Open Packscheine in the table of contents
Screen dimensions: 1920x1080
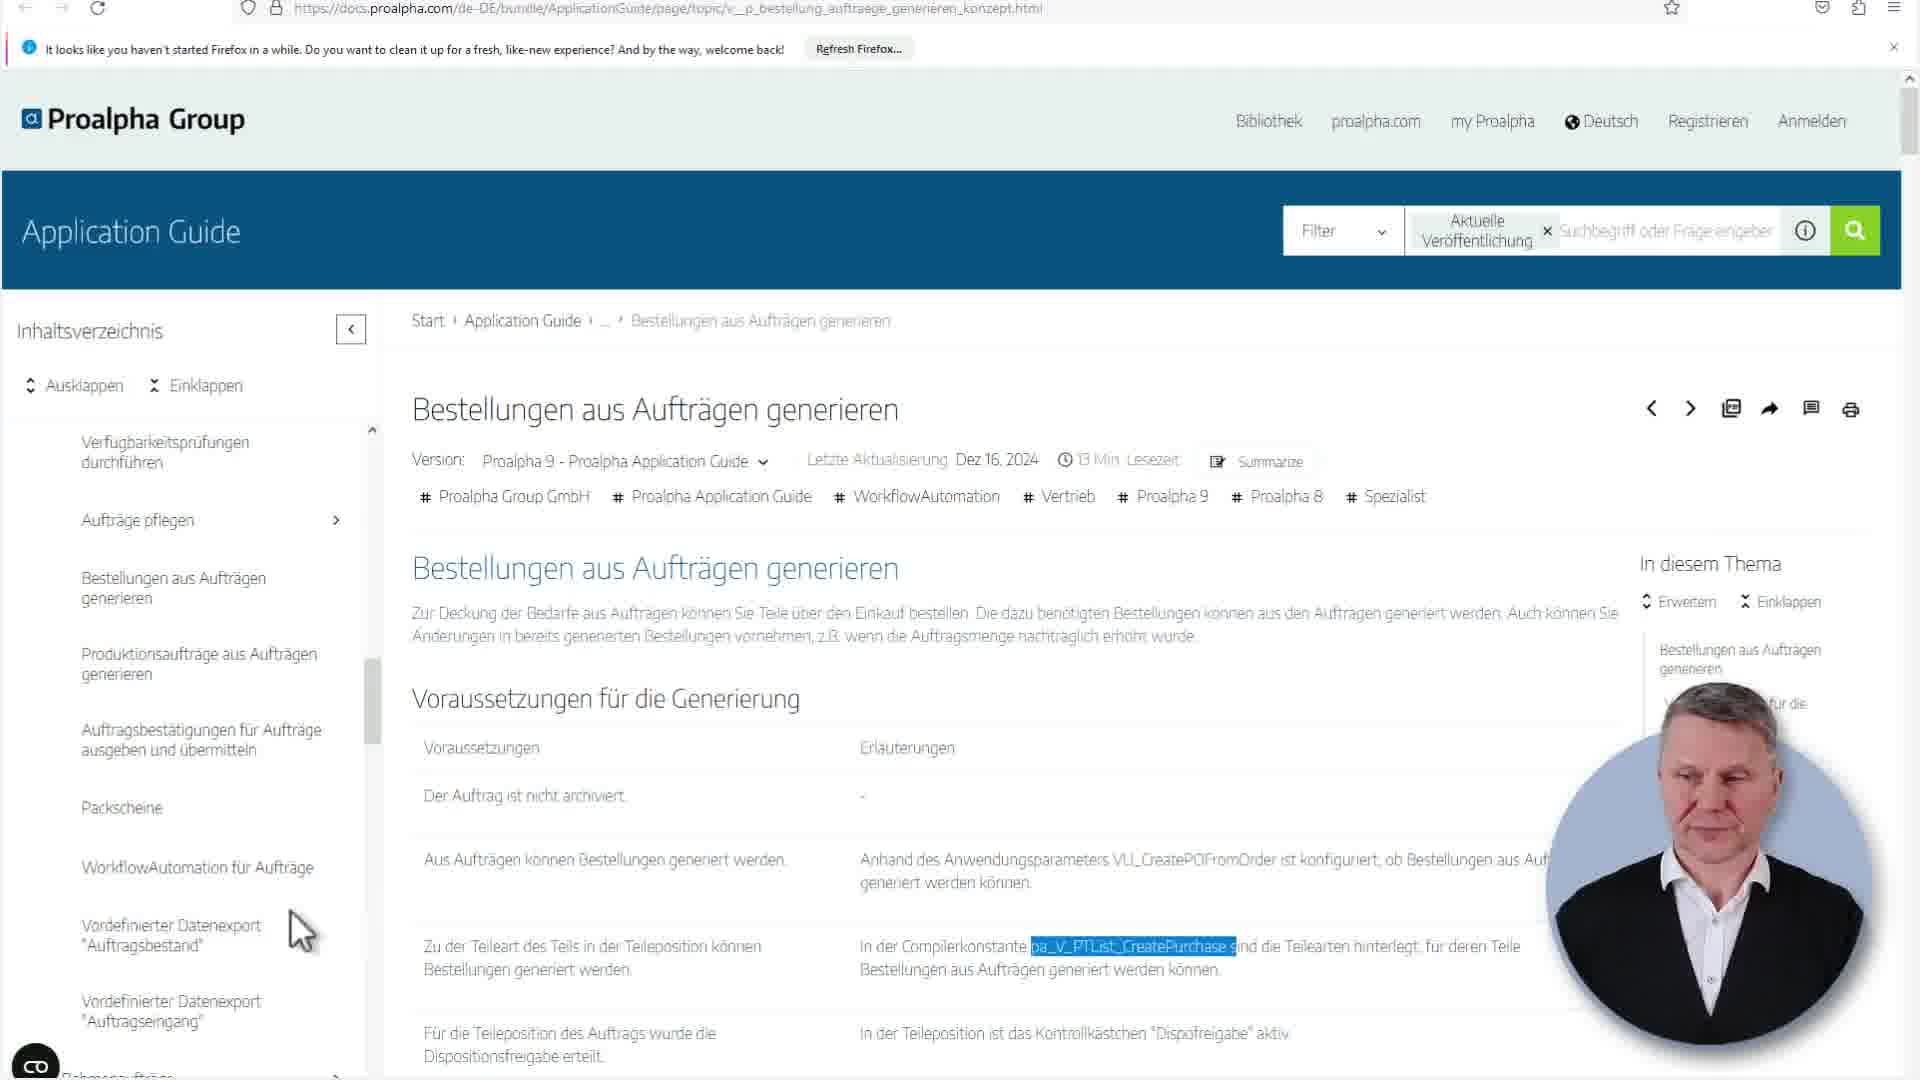pos(121,808)
